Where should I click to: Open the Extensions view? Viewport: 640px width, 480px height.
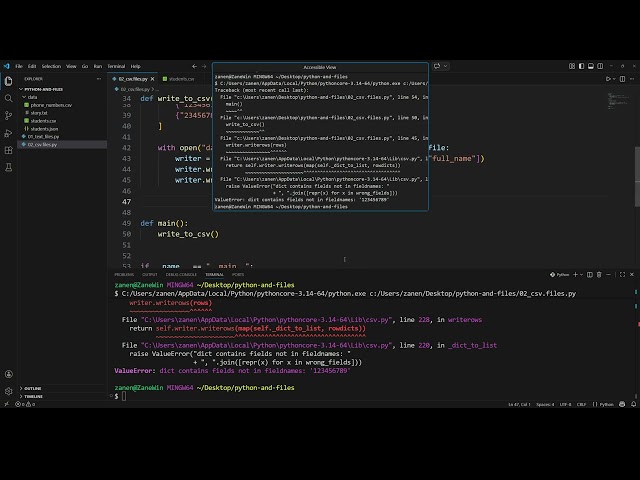coord(8,150)
